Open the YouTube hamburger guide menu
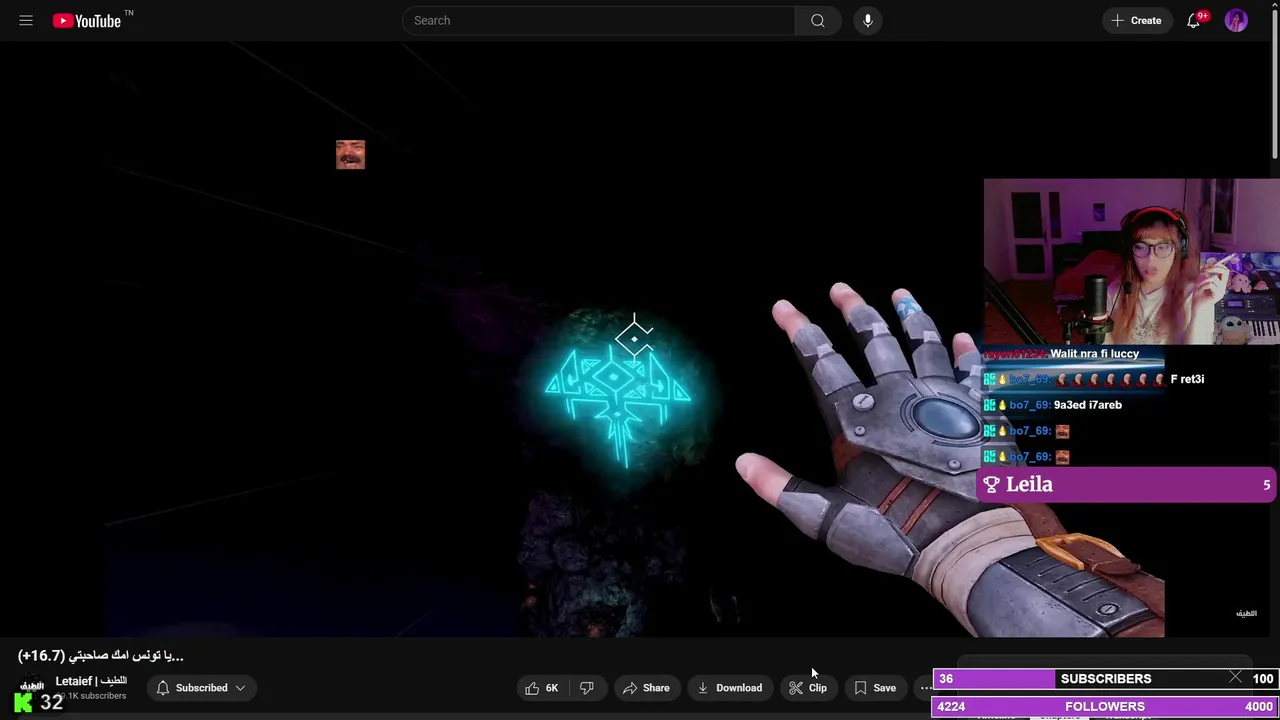Viewport: 1280px width, 720px height. tap(26, 20)
